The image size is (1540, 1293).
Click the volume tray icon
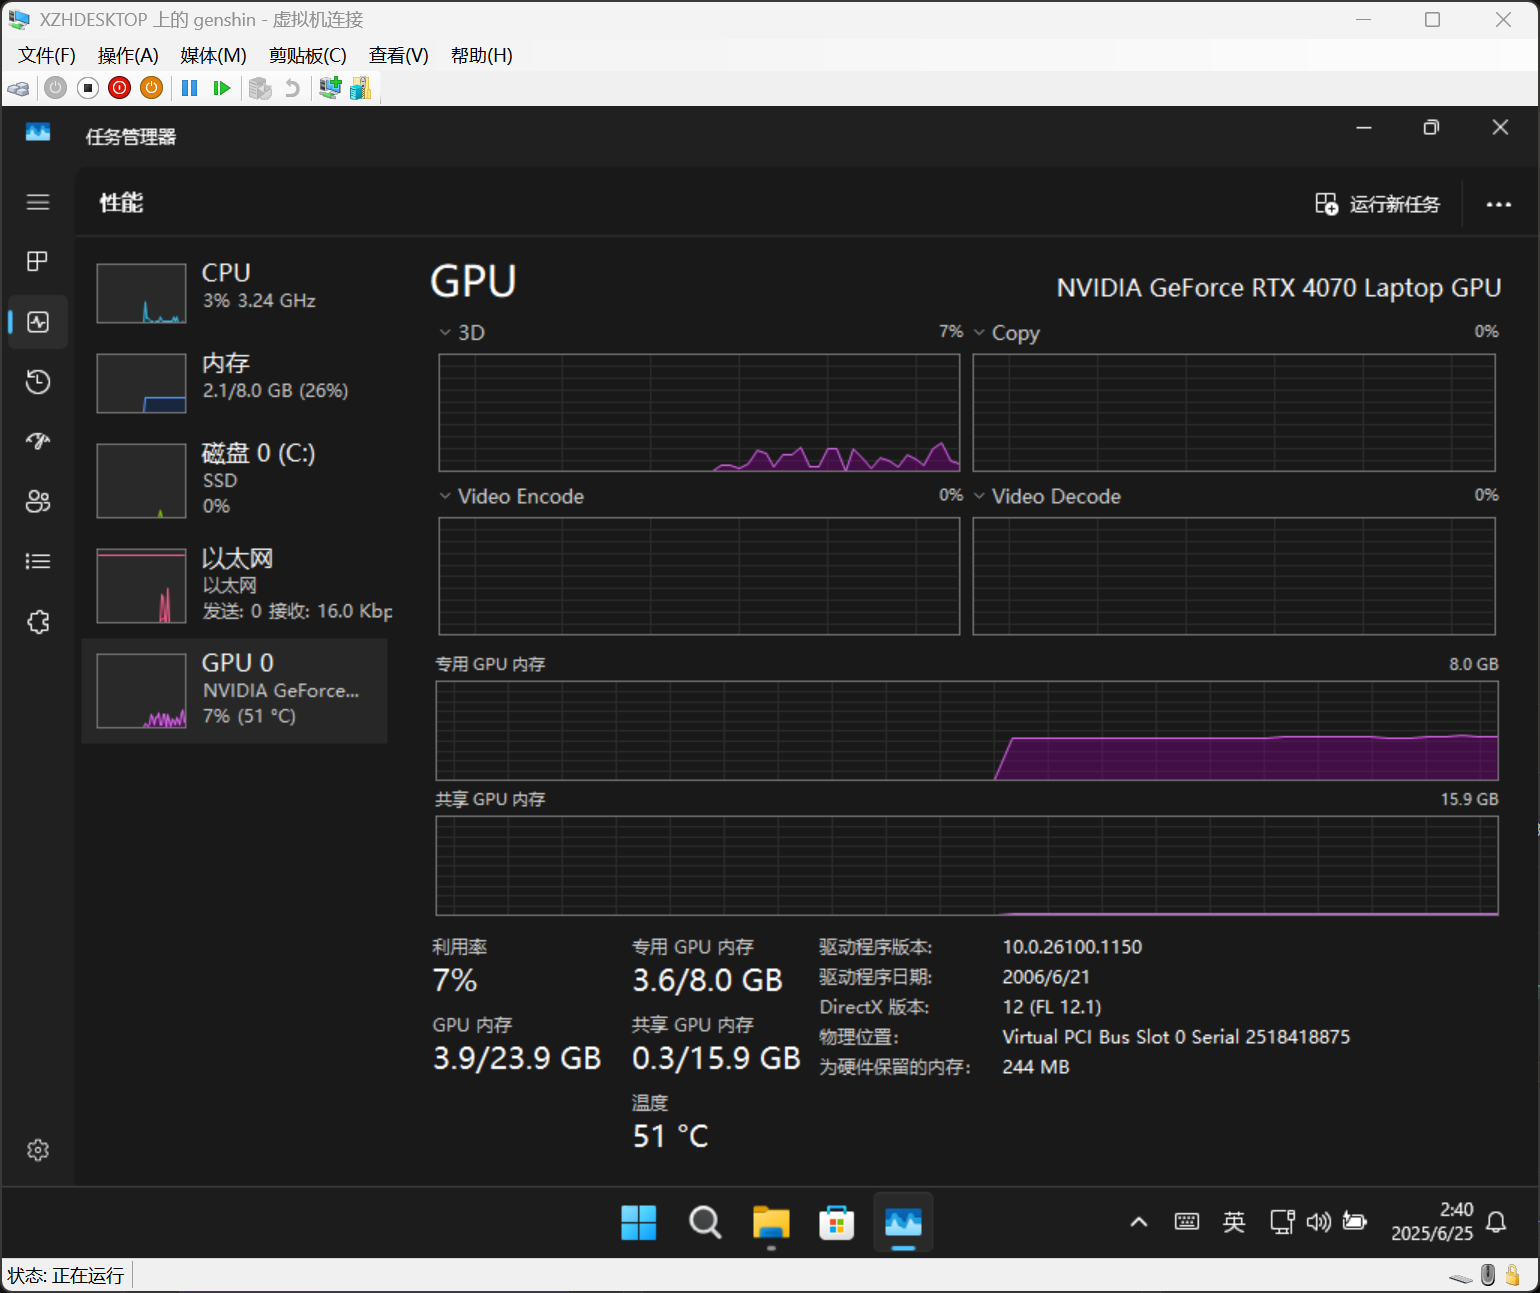1319,1221
